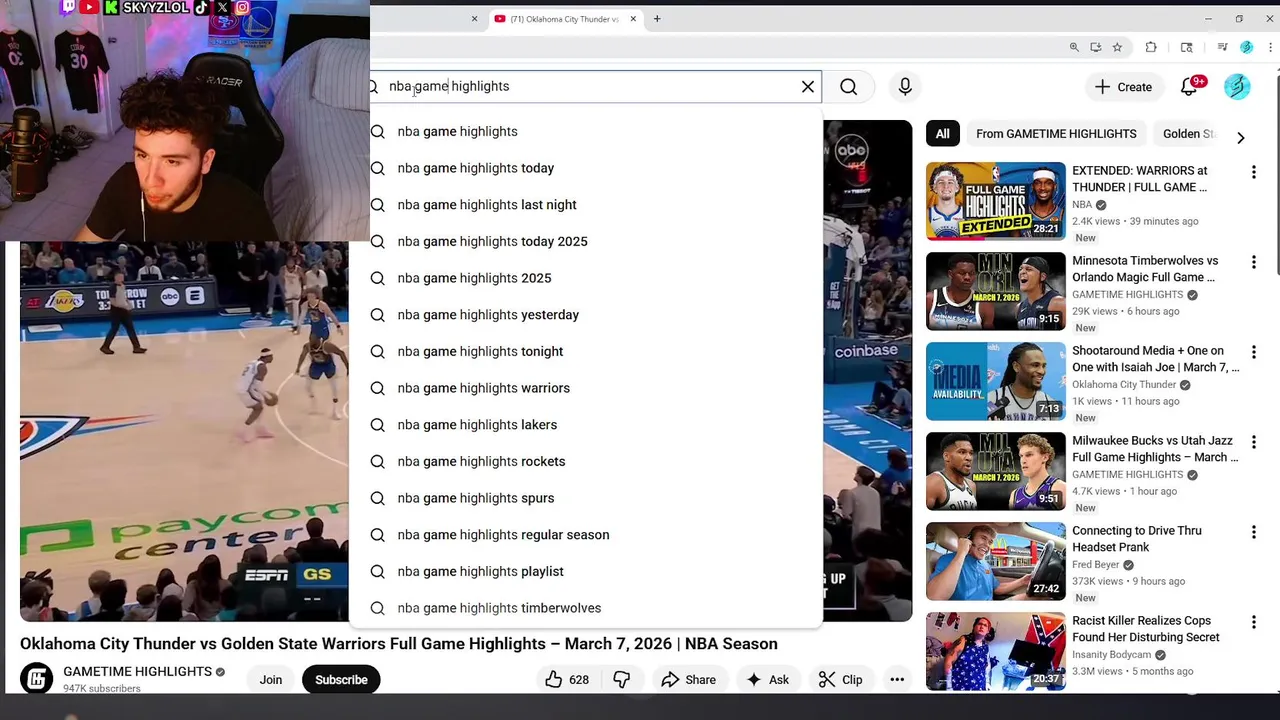Viewport: 1280px width, 720px height.
Task: Expand filter chips with right chevron
Action: pyautogui.click(x=1241, y=138)
